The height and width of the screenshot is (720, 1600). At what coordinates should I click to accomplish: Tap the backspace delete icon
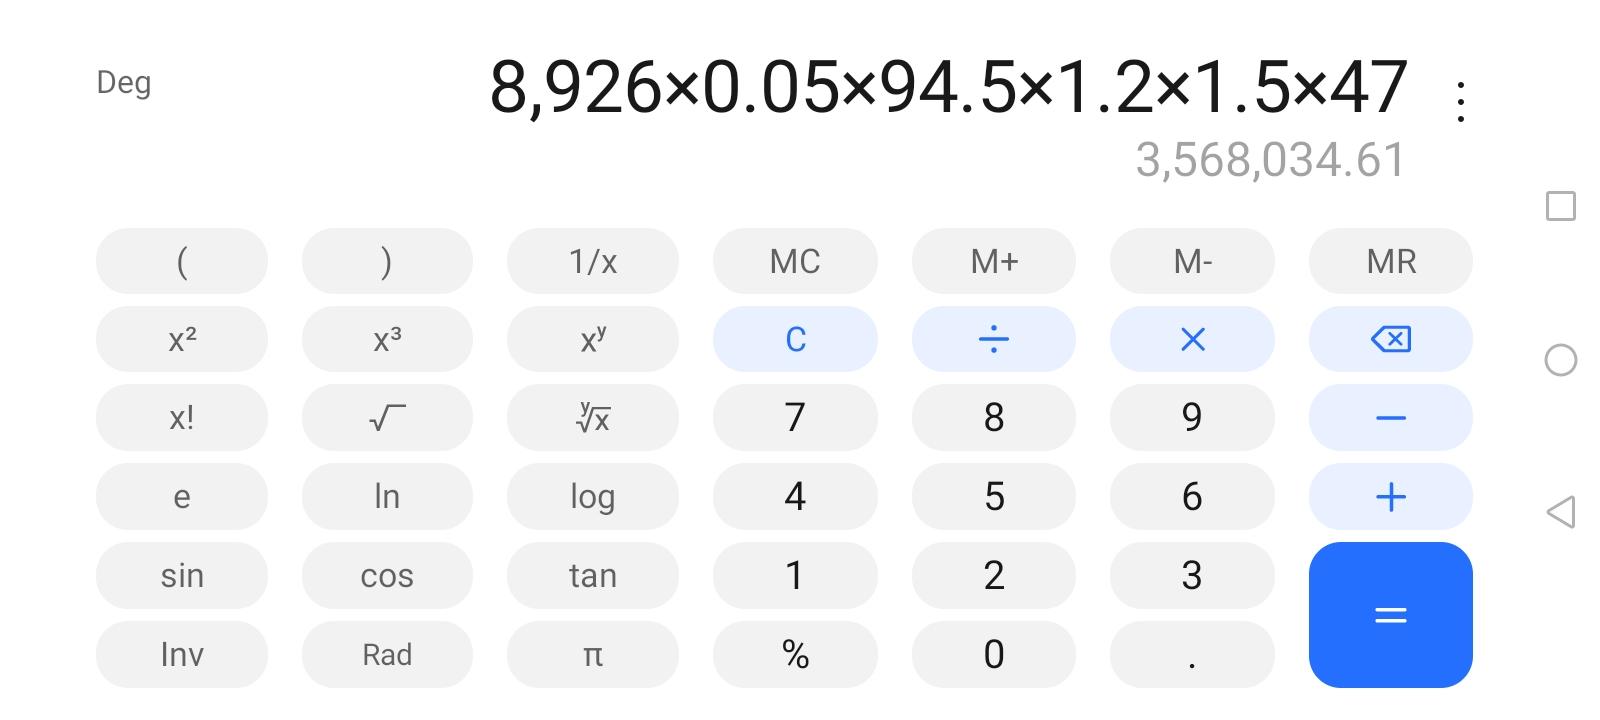pos(1390,339)
